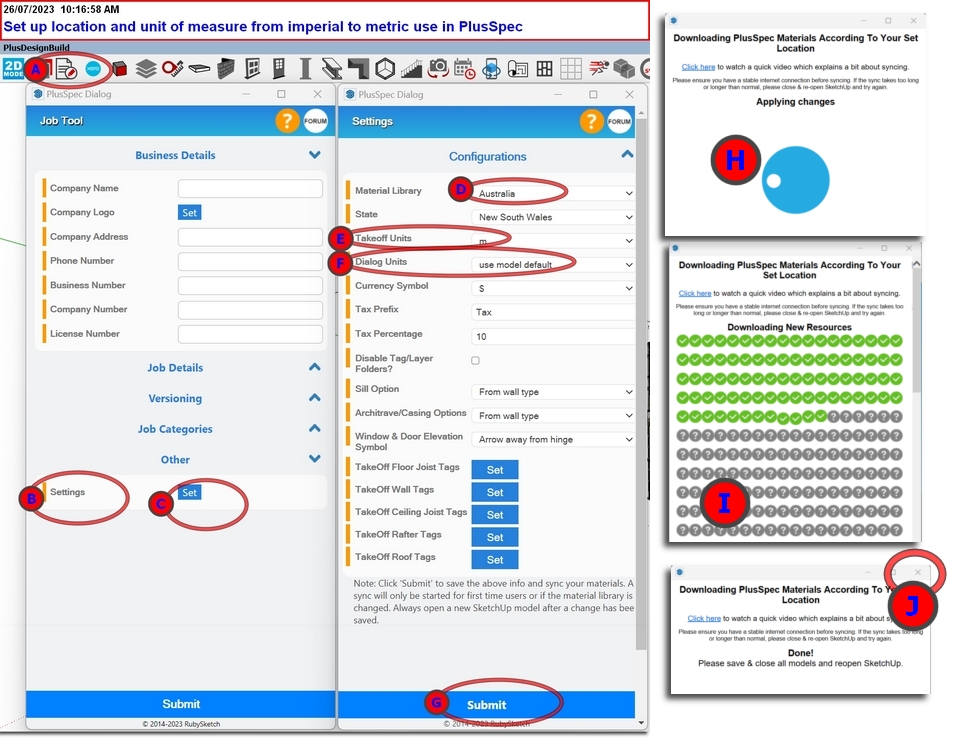
Task: Open Architrave/Casing Options dropdown
Action: (x=554, y=416)
